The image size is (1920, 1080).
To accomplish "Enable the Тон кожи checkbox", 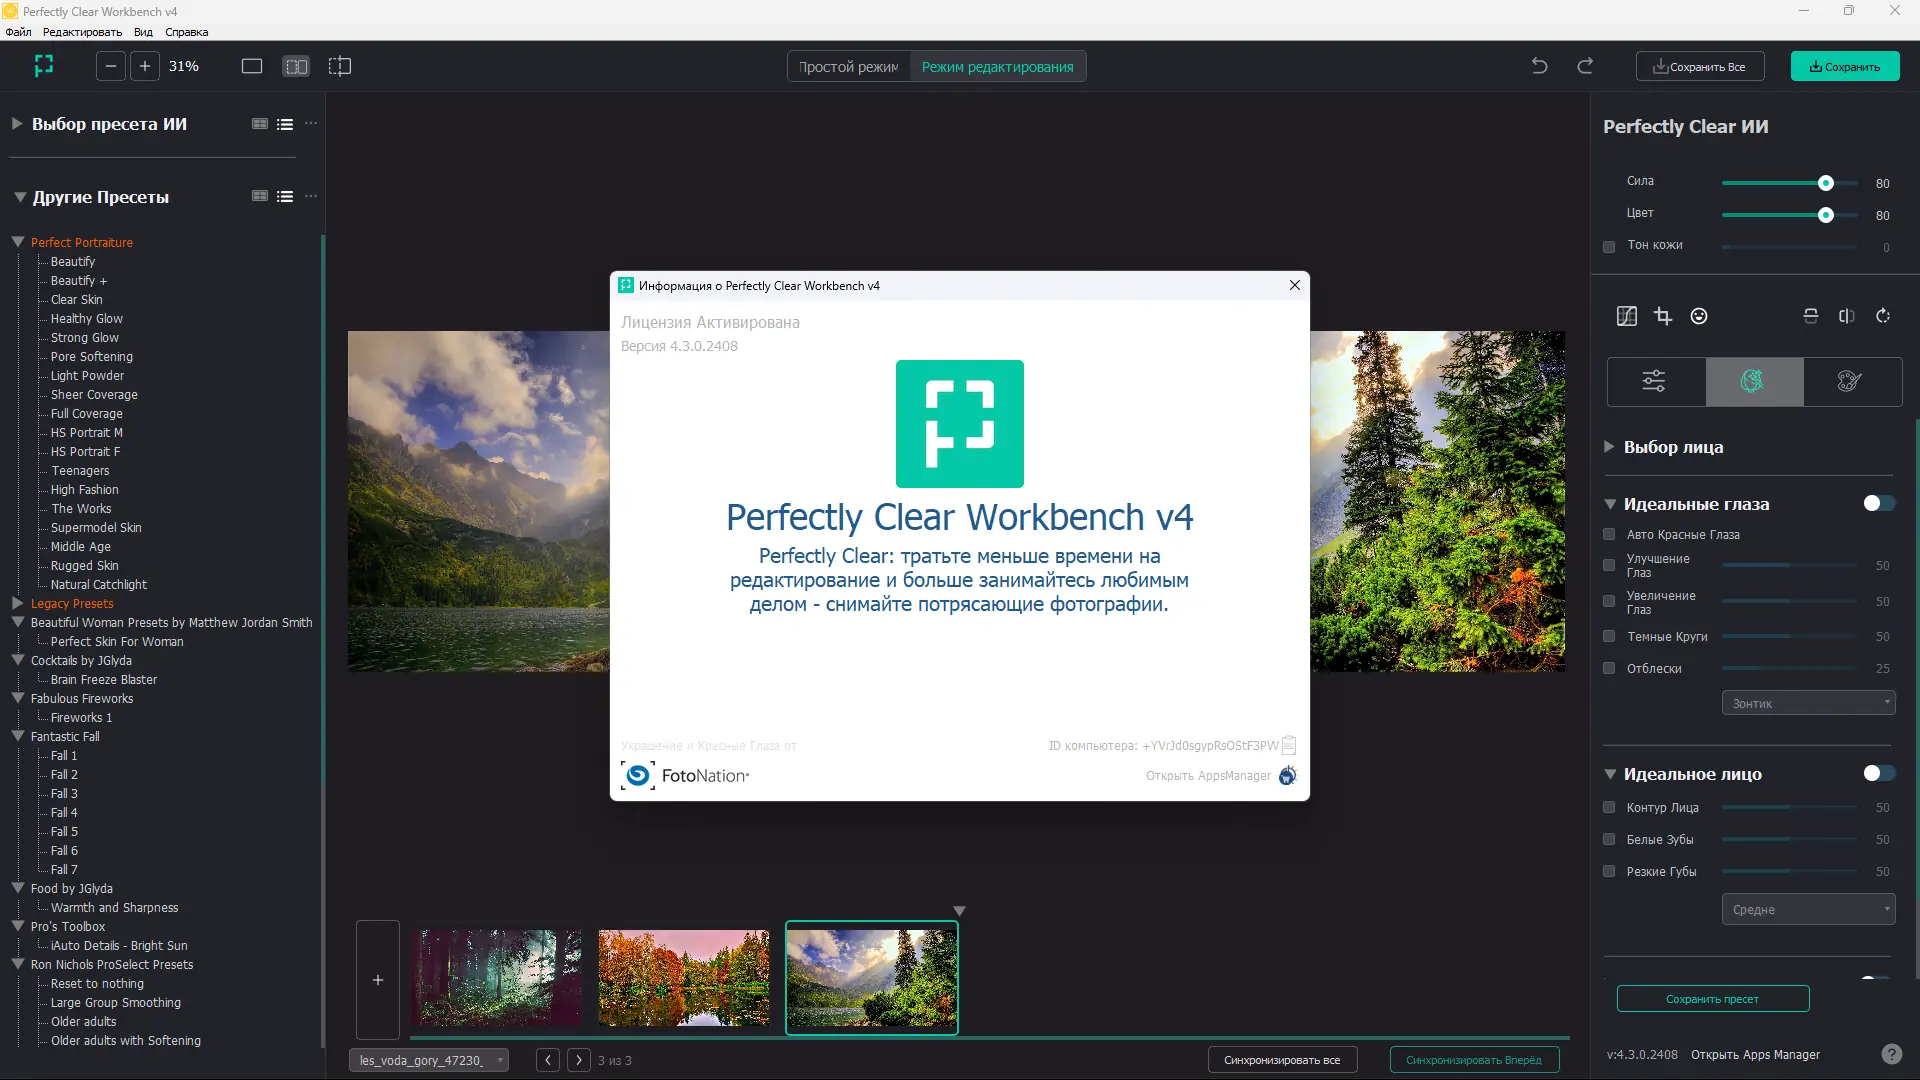I will pos(1609,246).
